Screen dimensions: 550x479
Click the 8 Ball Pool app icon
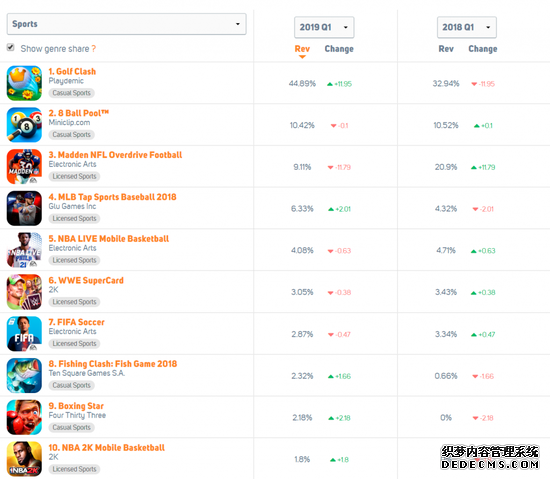(x=24, y=125)
